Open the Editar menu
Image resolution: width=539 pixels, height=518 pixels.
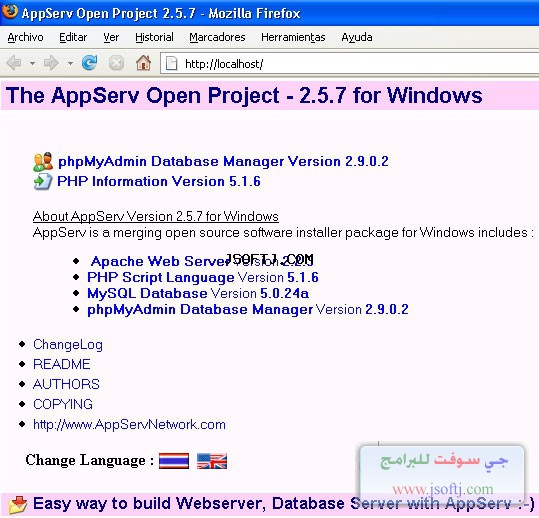(73, 37)
